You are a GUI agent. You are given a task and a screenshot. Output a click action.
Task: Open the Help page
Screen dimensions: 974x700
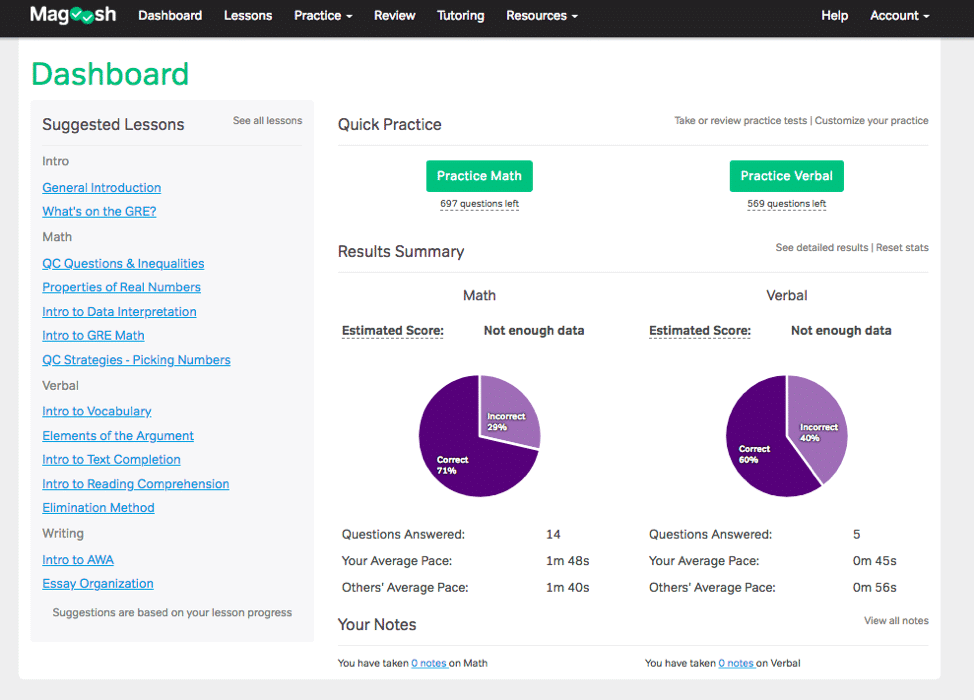[834, 16]
